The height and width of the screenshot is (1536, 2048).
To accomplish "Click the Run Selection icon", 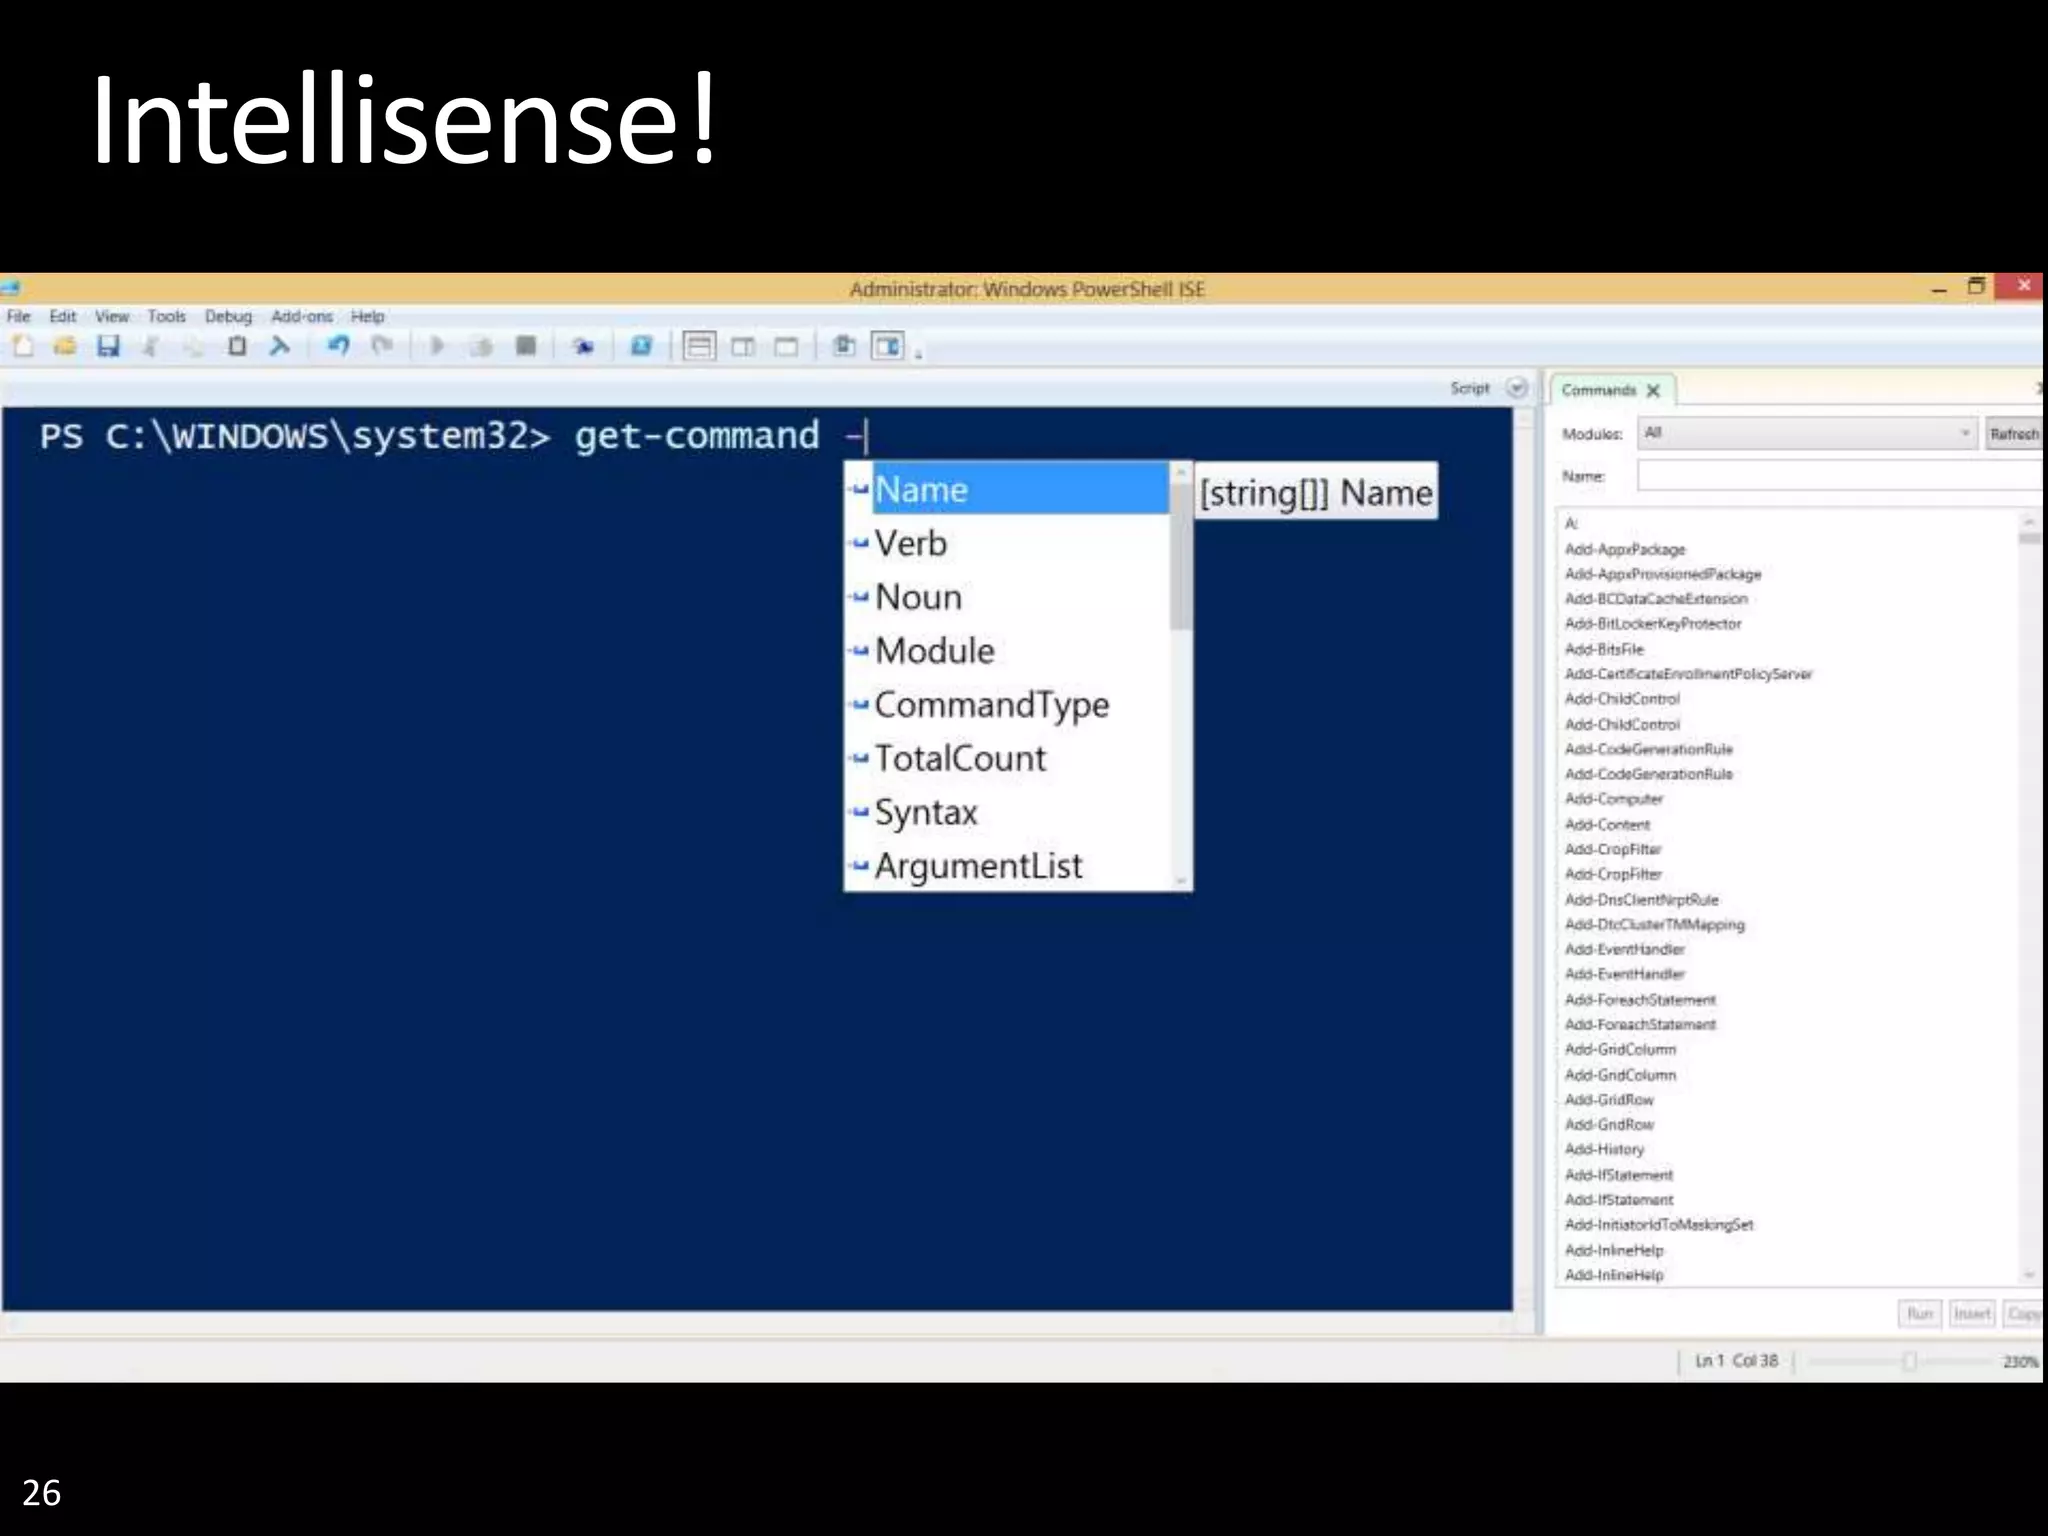I will 481,347.
